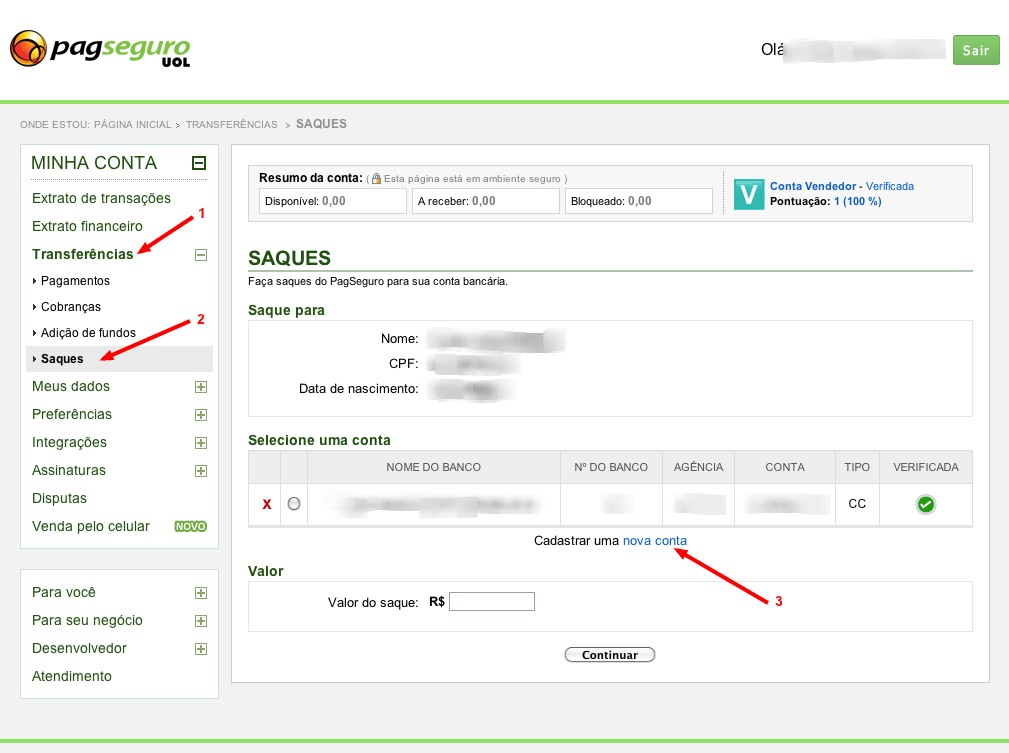This screenshot has height=753, width=1009.
Task: Click the nova conta link
Action: [x=654, y=541]
